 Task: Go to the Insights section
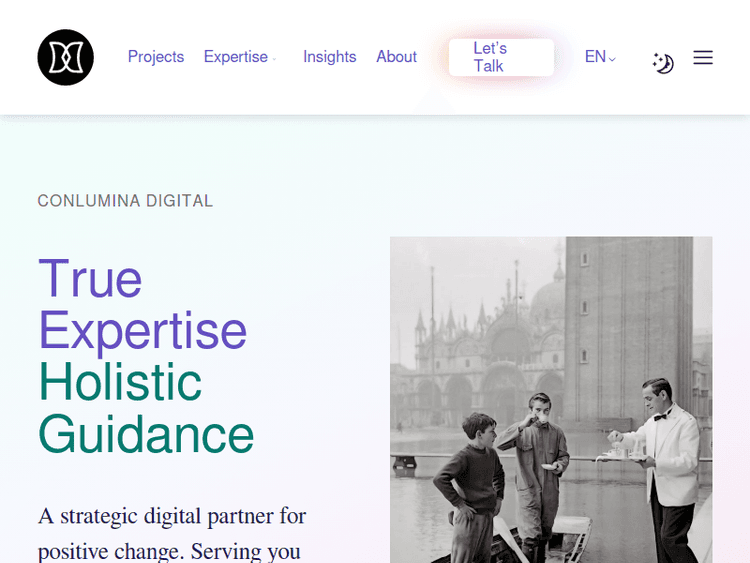(329, 57)
